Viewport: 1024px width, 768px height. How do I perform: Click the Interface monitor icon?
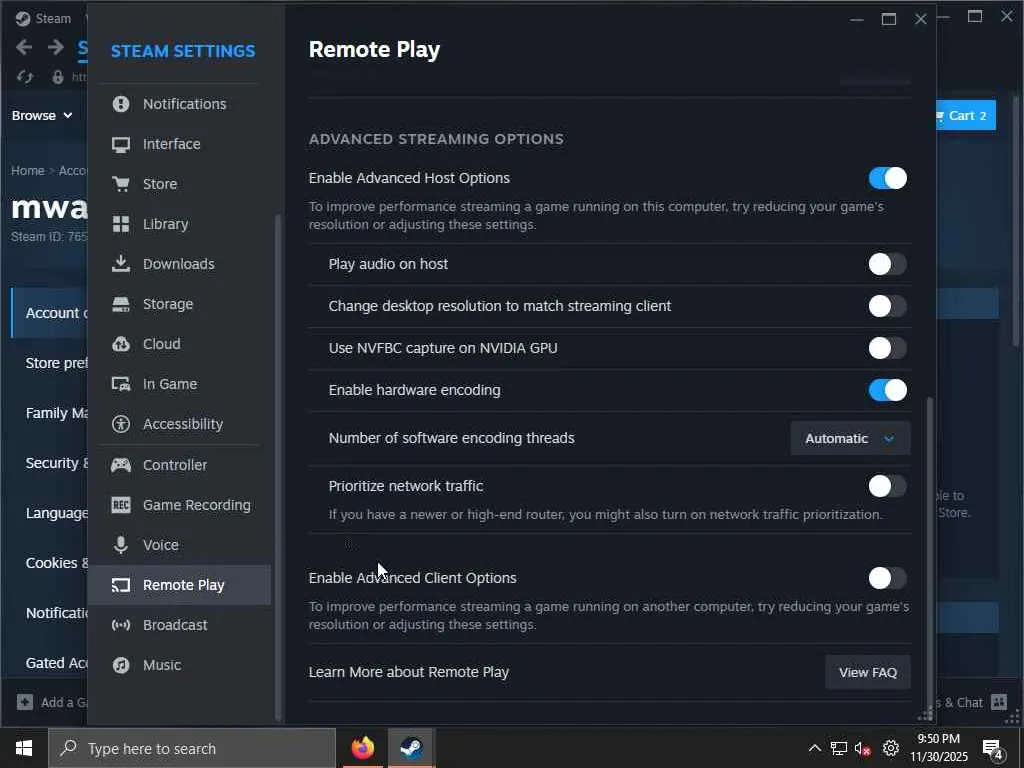point(121,144)
